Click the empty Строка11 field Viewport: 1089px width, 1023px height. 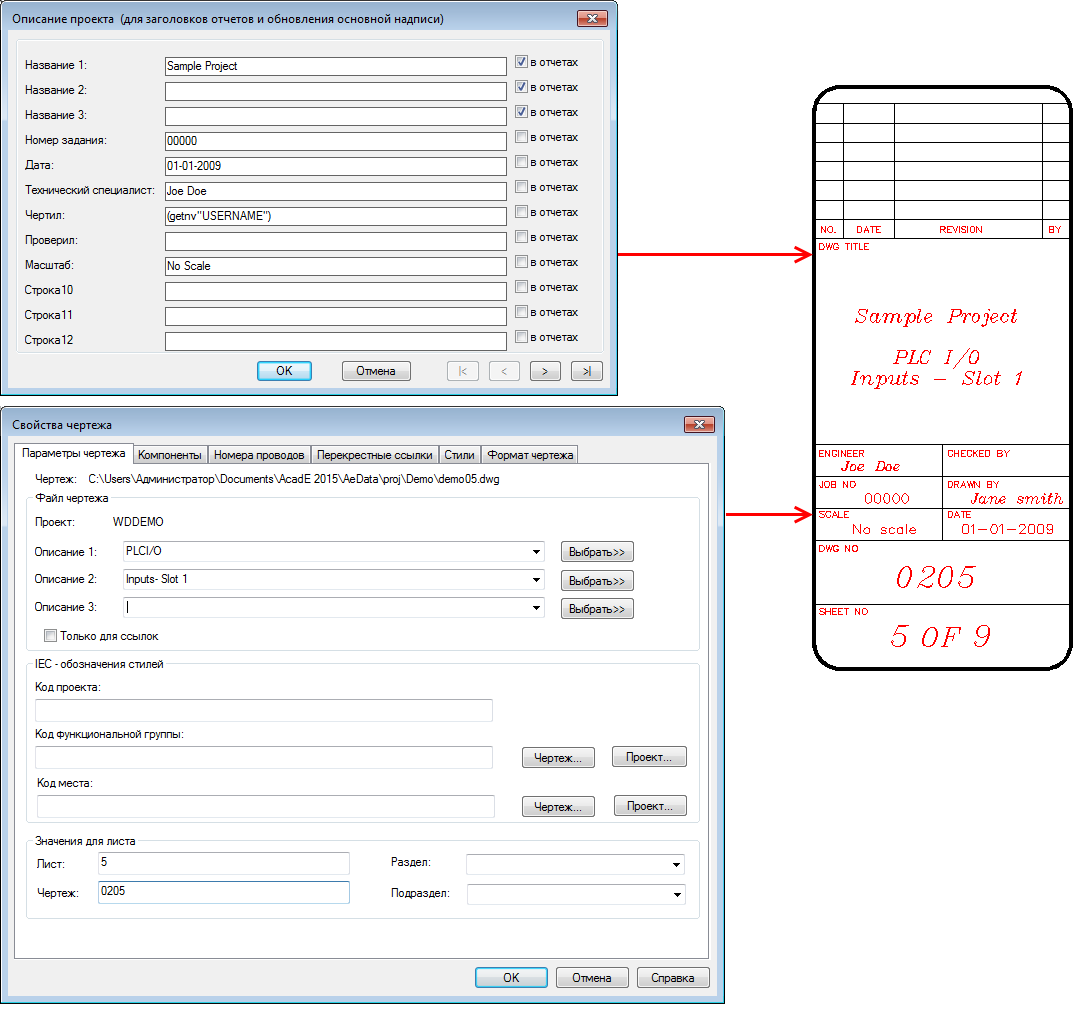tap(335, 316)
